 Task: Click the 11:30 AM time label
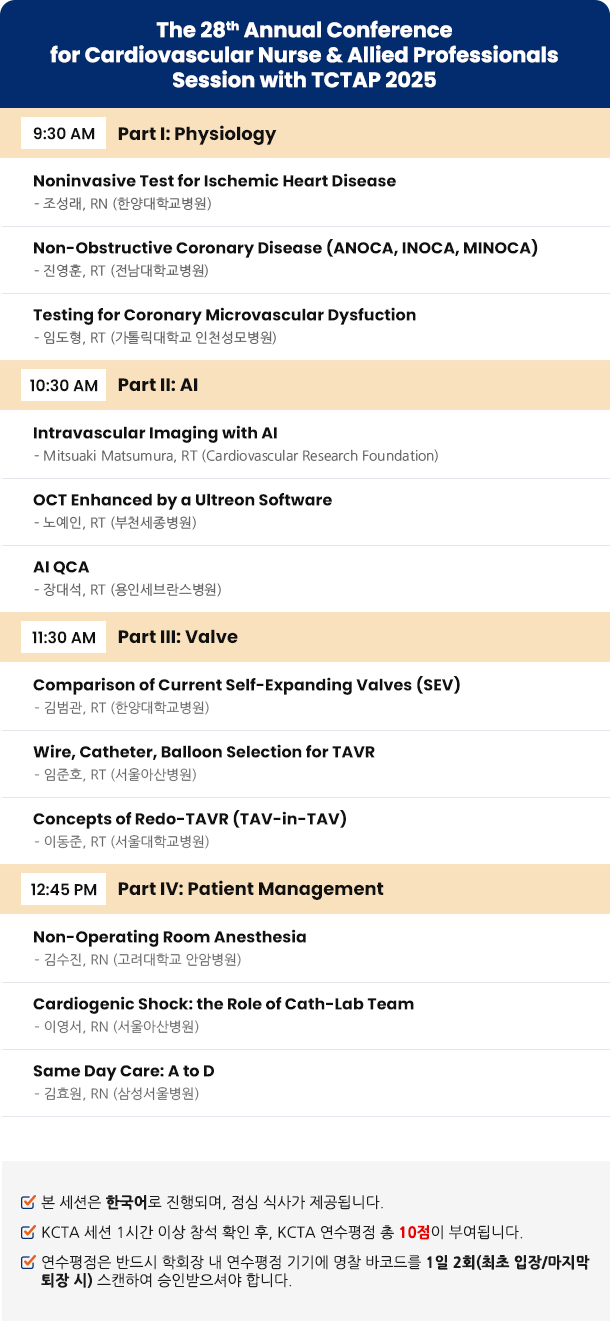coord(64,637)
